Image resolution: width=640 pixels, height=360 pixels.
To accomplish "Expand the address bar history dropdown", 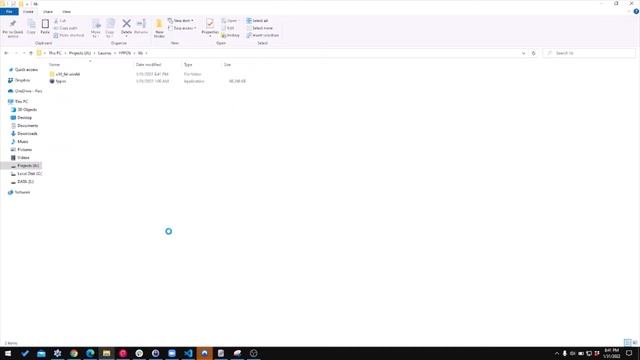I will [524, 53].
